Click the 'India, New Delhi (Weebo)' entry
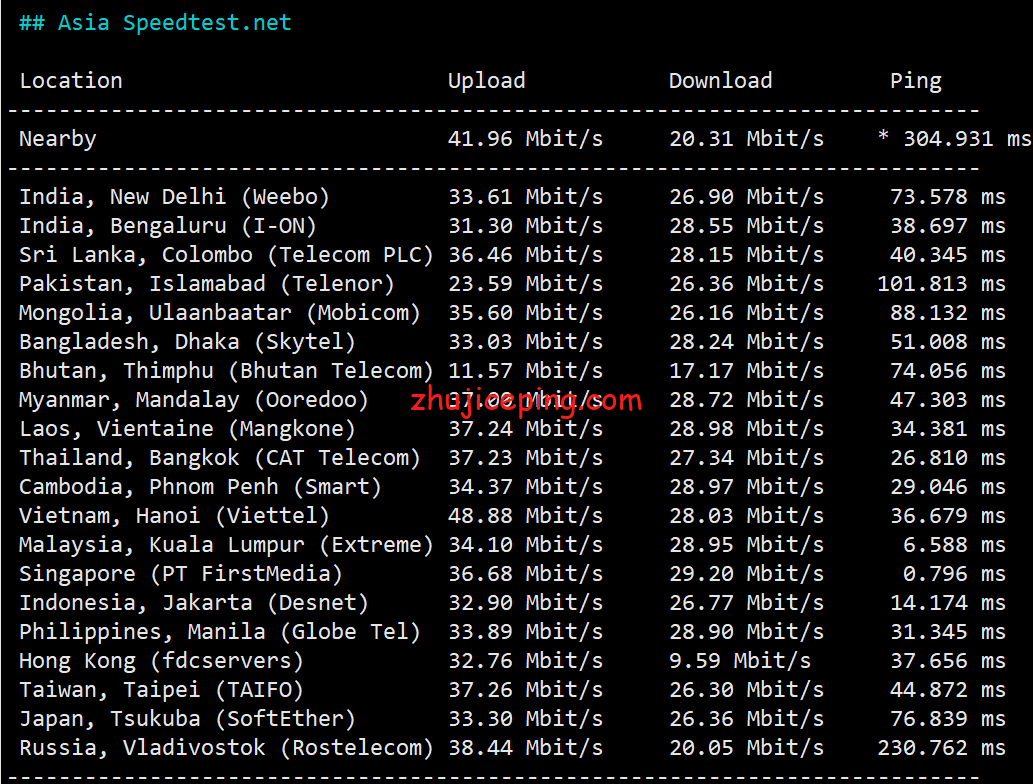Image resolution: width=1033 pixels, height=784 pixels. point(174,197)
